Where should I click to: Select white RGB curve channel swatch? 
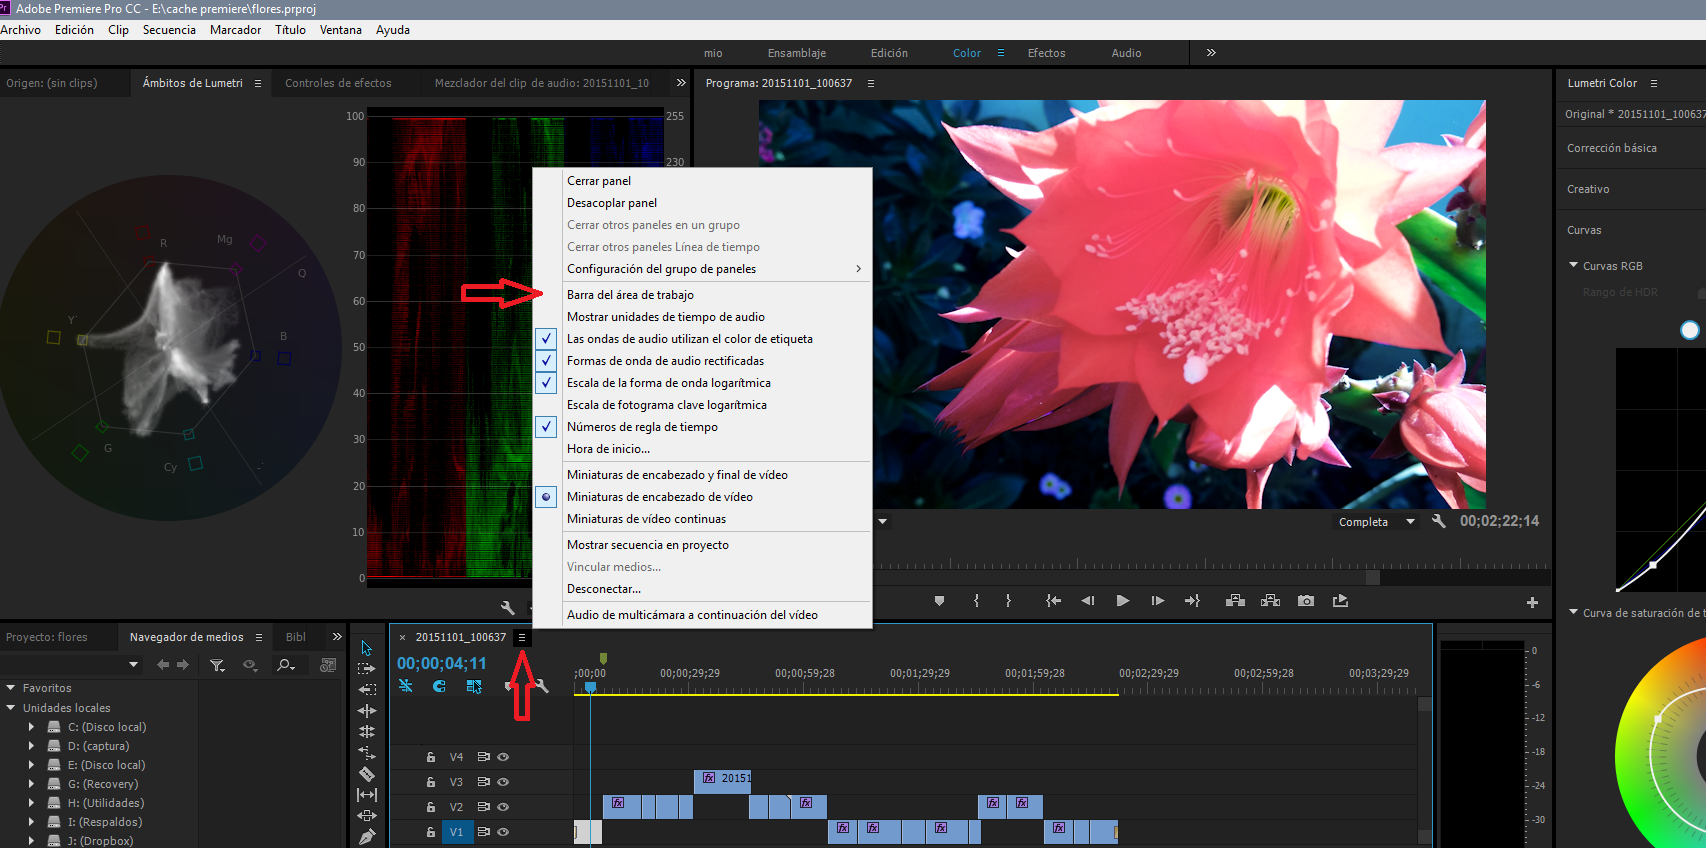coord(1690,330)
